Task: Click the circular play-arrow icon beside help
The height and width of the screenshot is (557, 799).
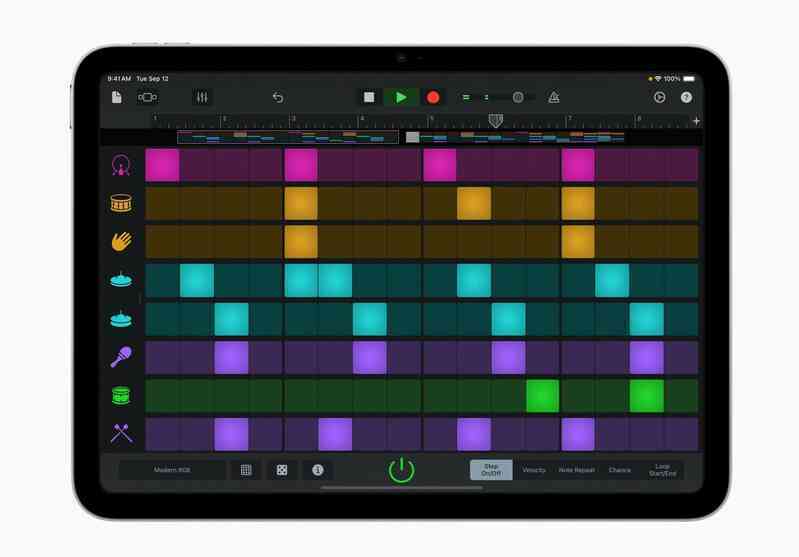Action: [659, 97]
